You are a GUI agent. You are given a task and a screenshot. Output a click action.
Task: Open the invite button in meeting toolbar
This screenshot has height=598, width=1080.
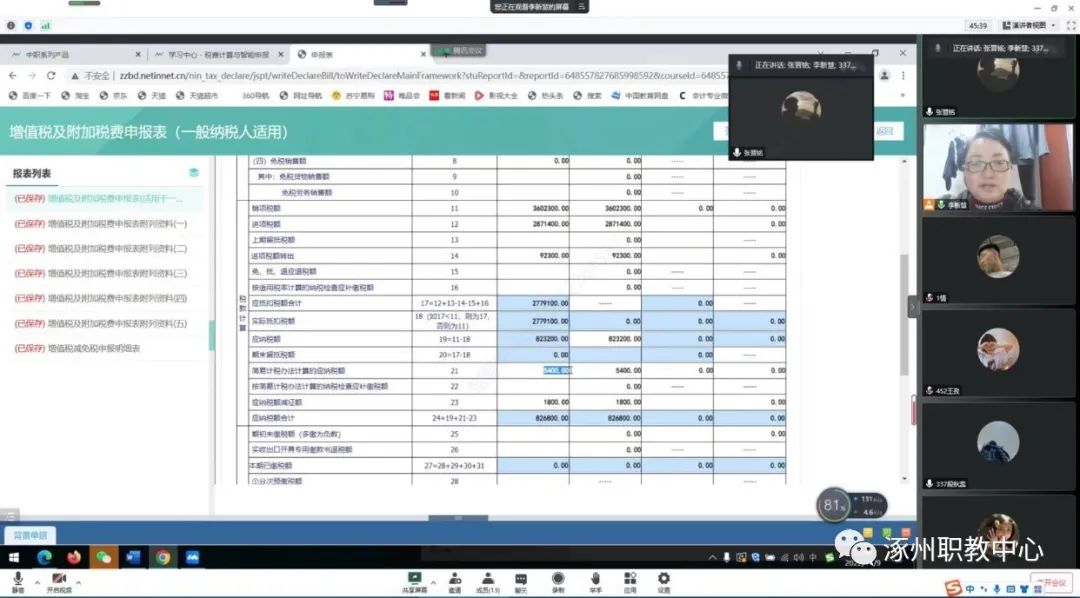coord(455,581)
